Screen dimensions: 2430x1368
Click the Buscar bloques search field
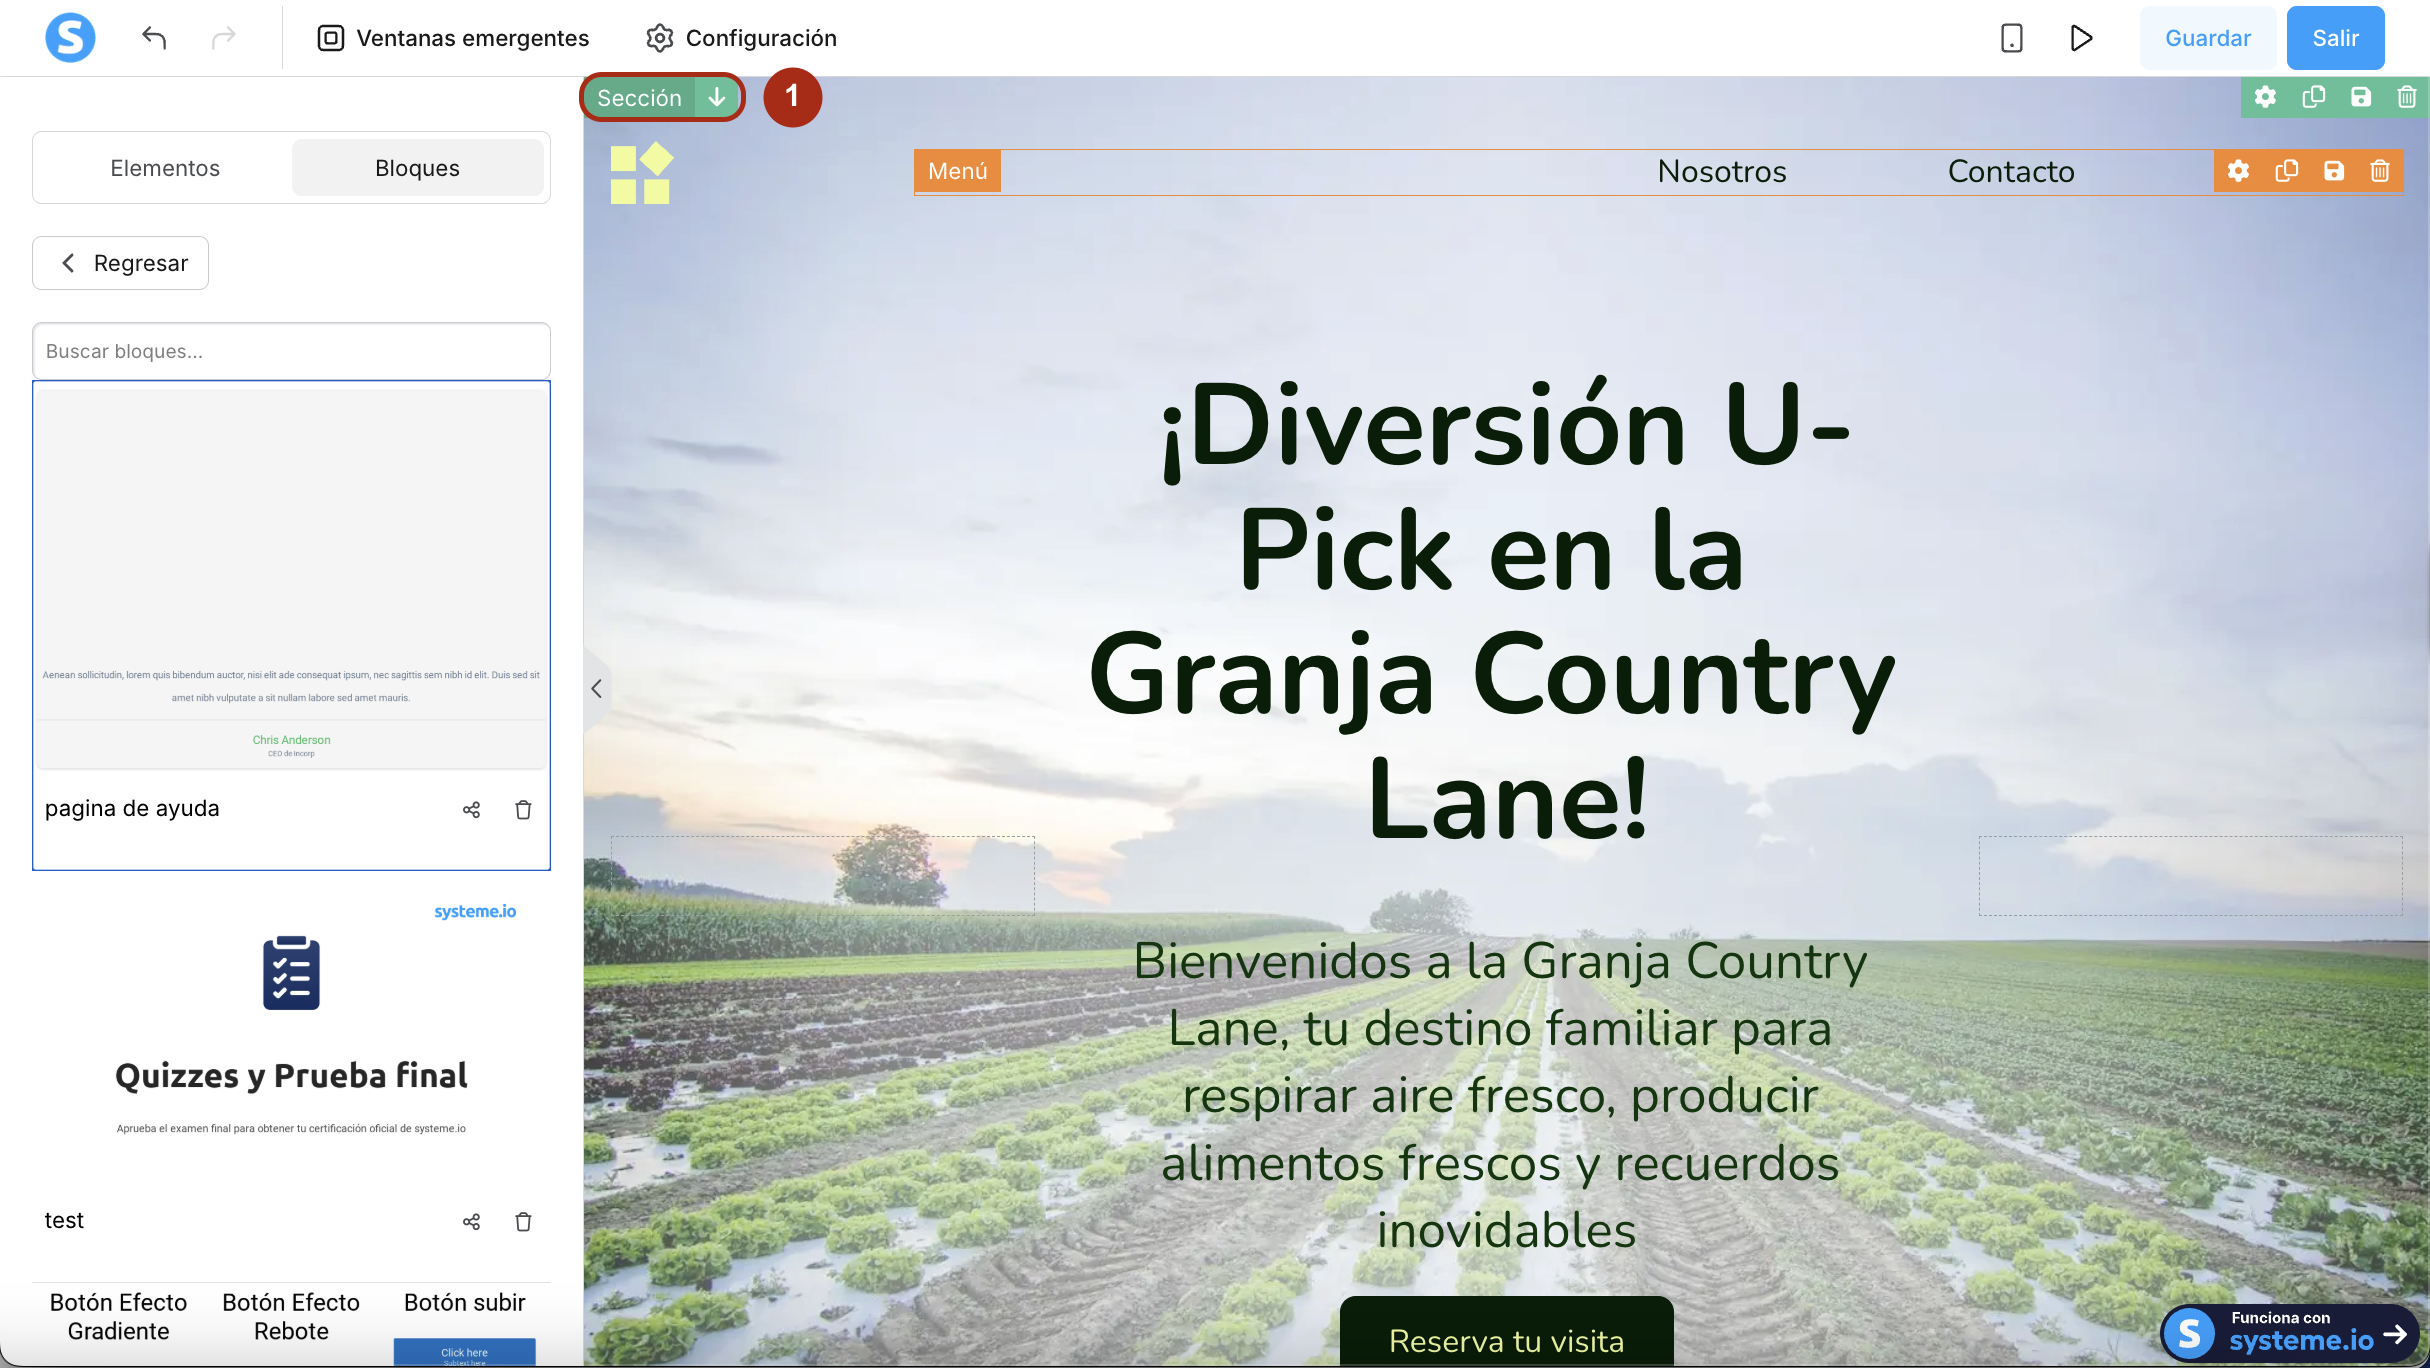(291, 351)
